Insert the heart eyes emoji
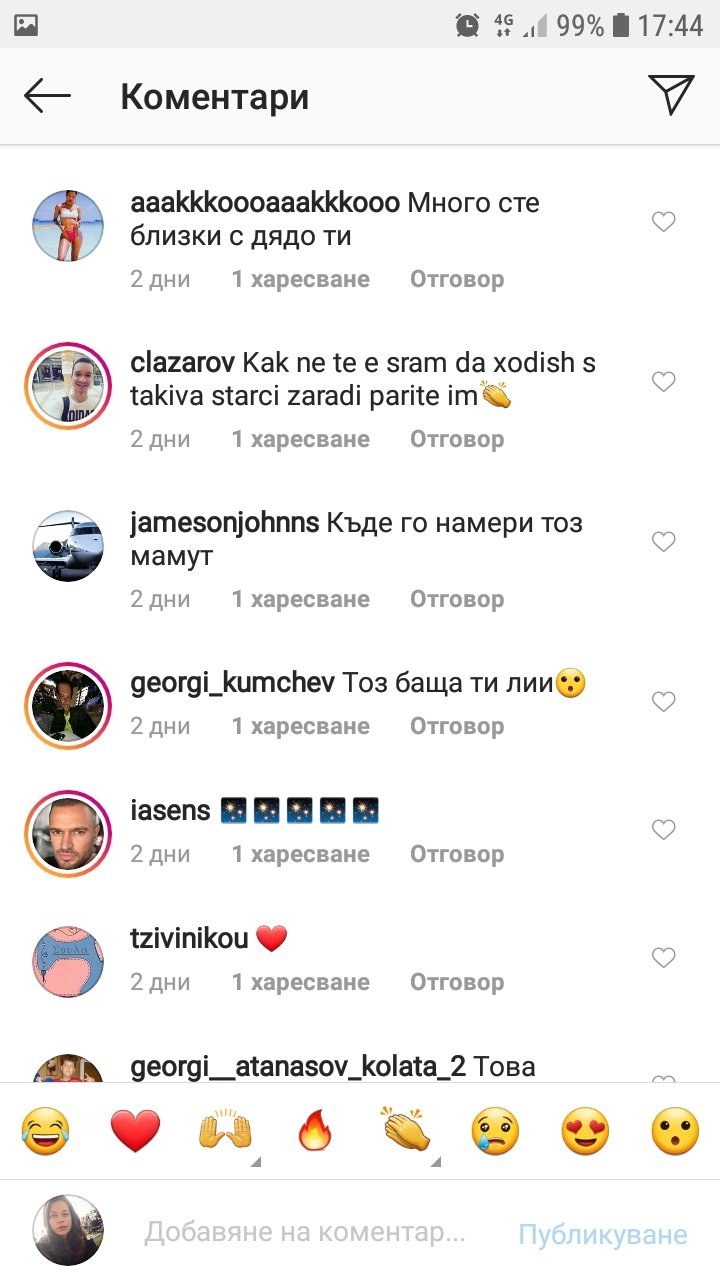Image resolution: width=720 pixels, height=1280 pixels. pos(585,1133)
